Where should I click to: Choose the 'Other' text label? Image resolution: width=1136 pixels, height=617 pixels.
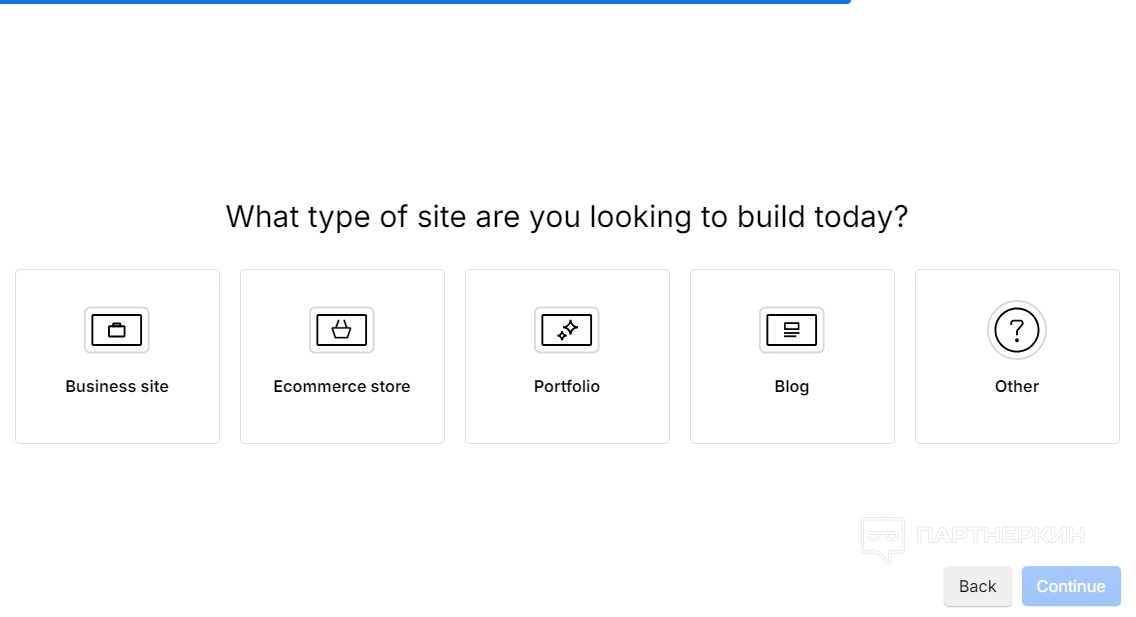click(1017, 386)
